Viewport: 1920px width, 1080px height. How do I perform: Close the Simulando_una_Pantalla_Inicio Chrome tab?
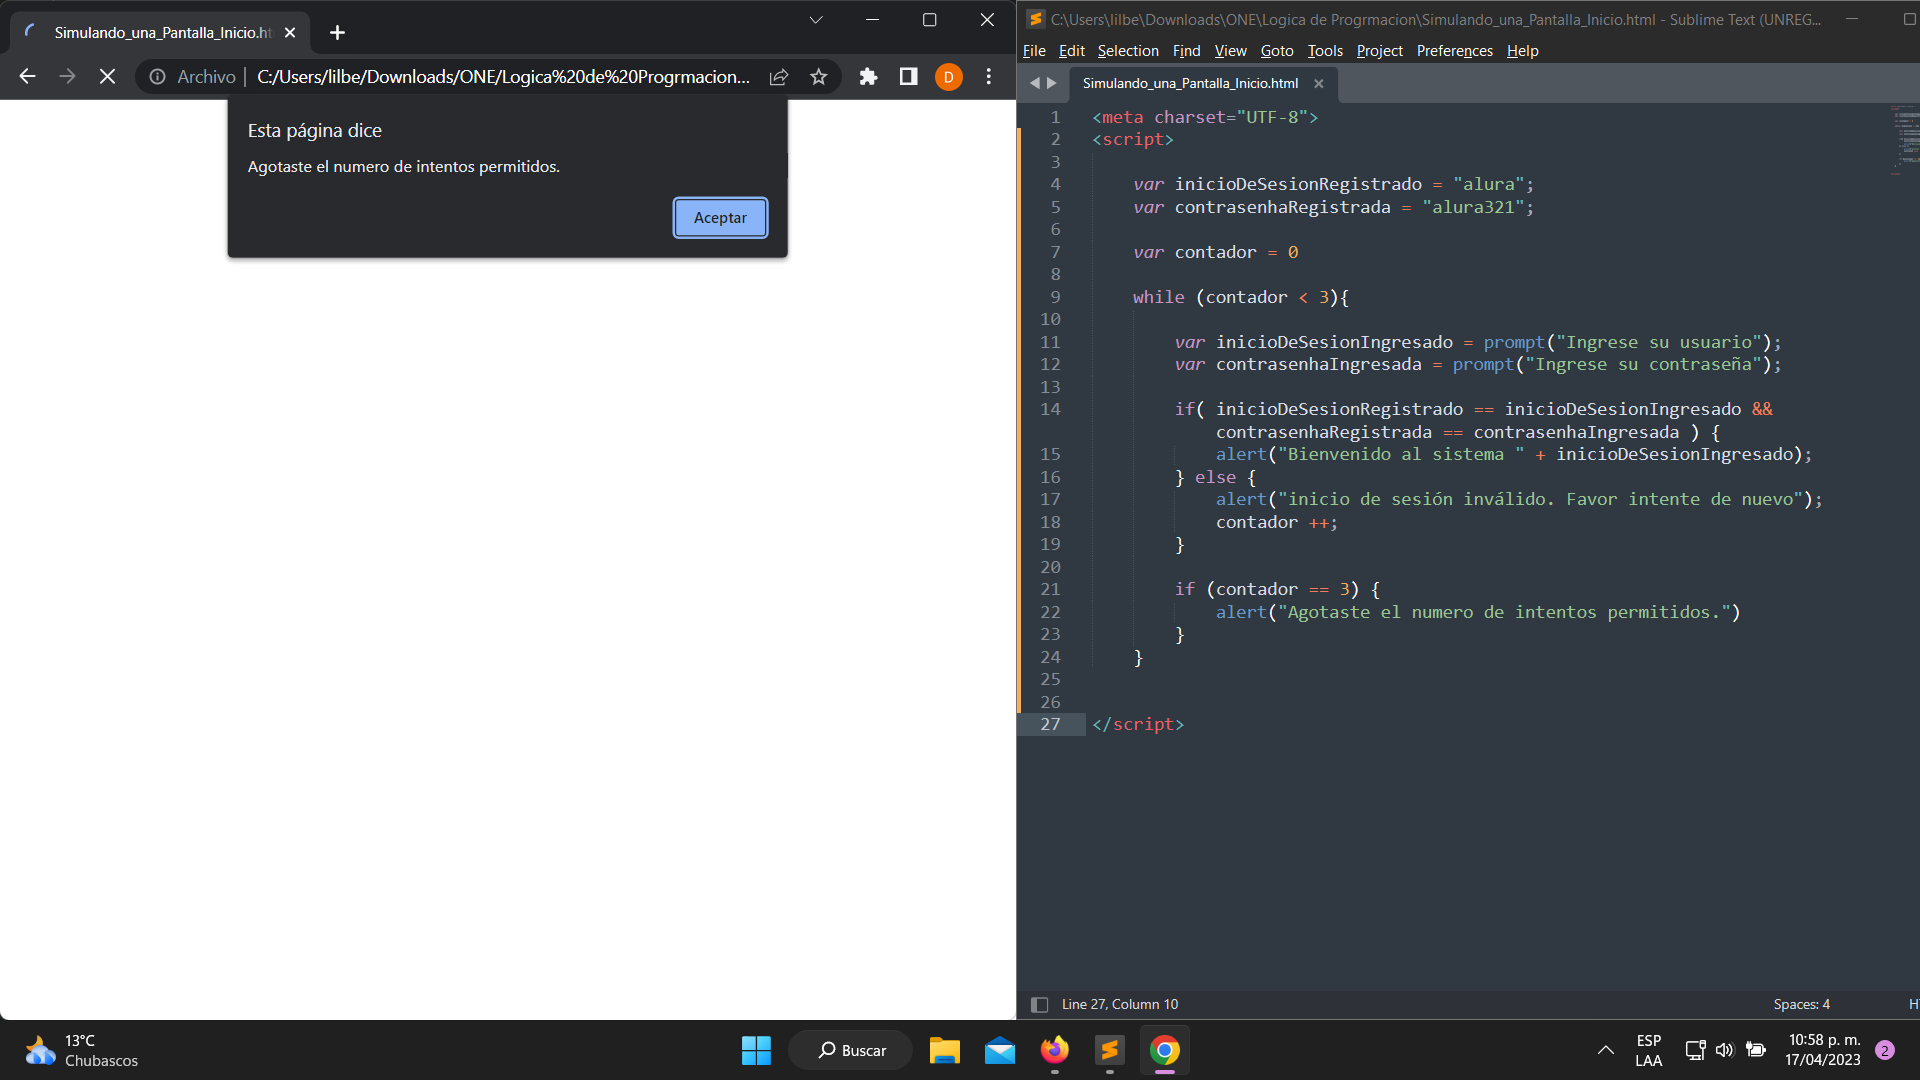pos(290,33)
